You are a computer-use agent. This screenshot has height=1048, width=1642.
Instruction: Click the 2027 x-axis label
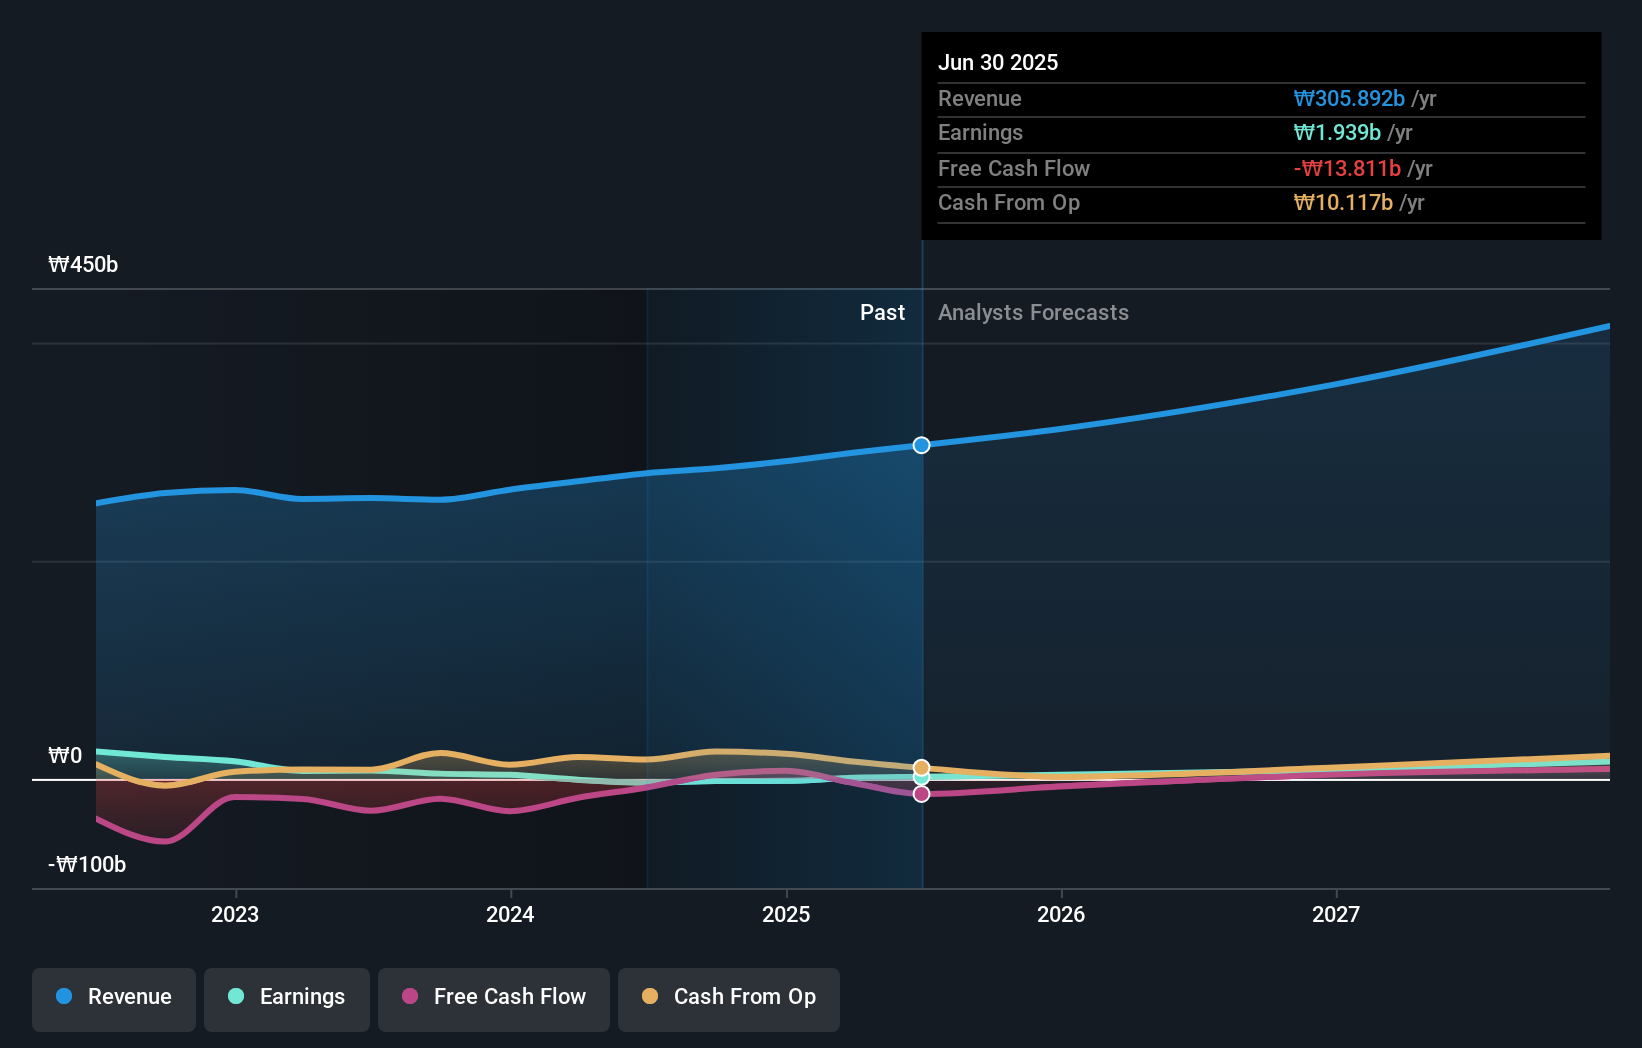click(1336, 915)
